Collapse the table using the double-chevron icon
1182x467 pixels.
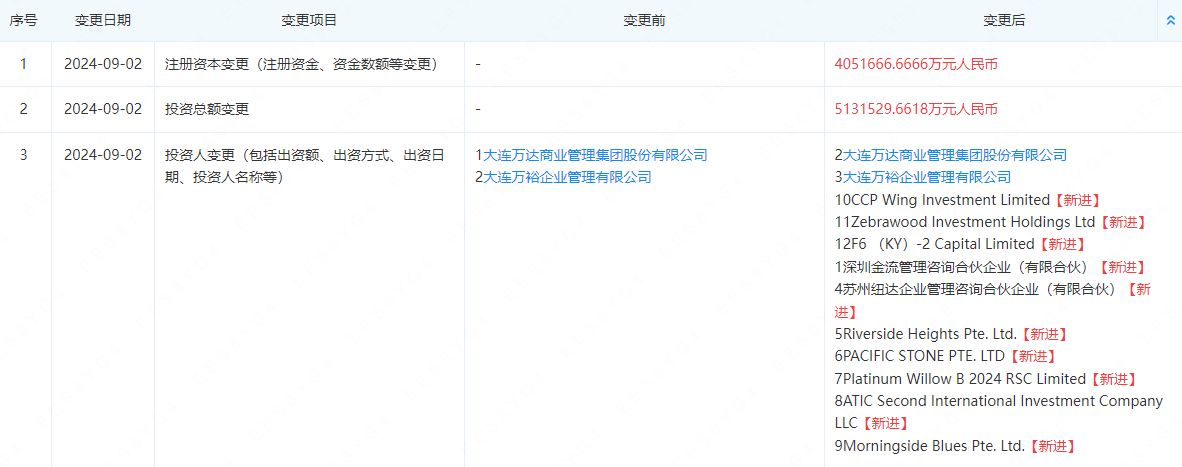(1171, 20)
